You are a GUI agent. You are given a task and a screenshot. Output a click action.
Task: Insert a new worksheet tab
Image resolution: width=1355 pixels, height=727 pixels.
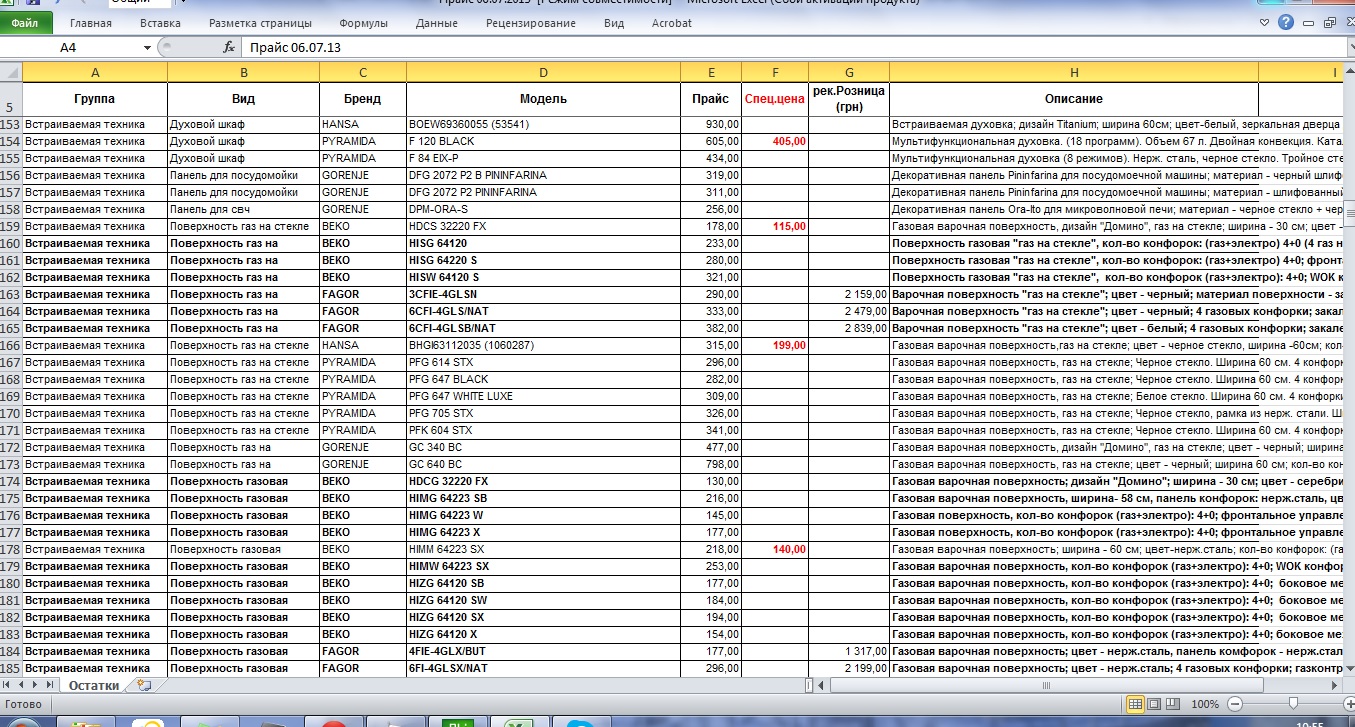click(144, 685)
